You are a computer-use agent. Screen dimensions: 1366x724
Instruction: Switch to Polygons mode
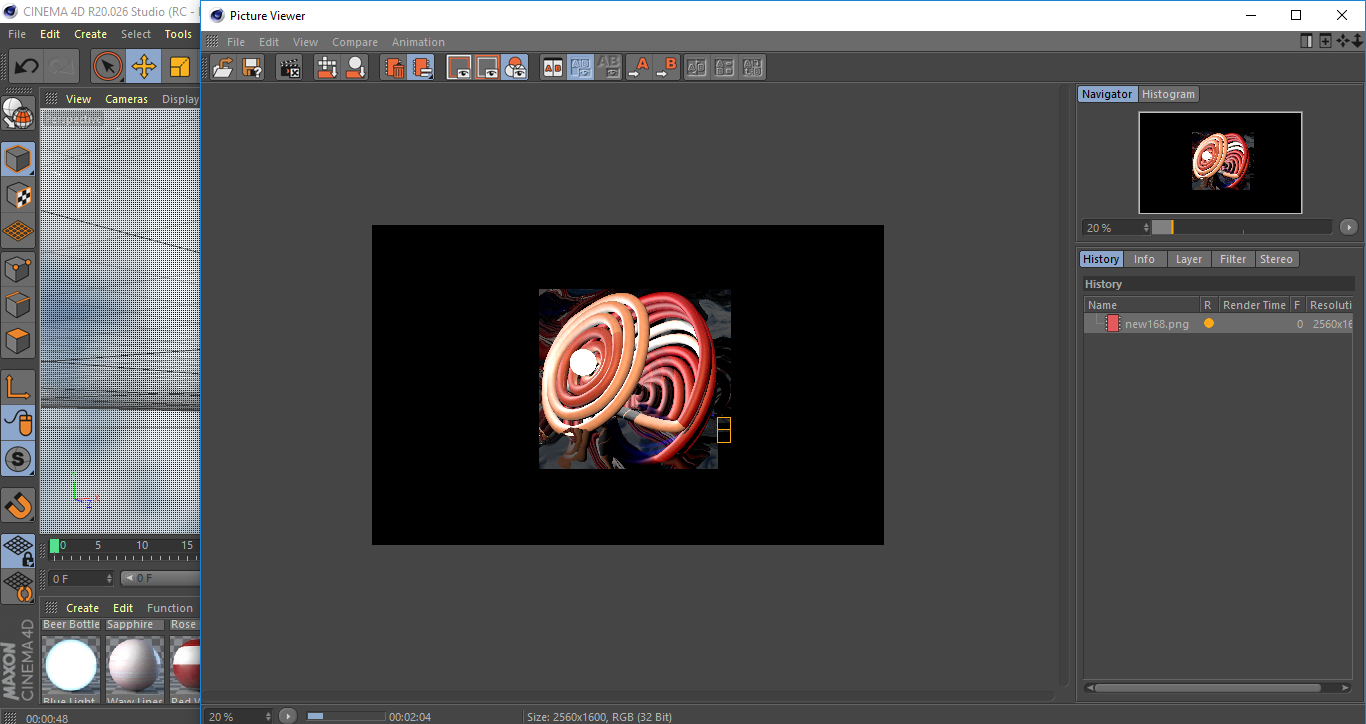click(x=18, y=341)
